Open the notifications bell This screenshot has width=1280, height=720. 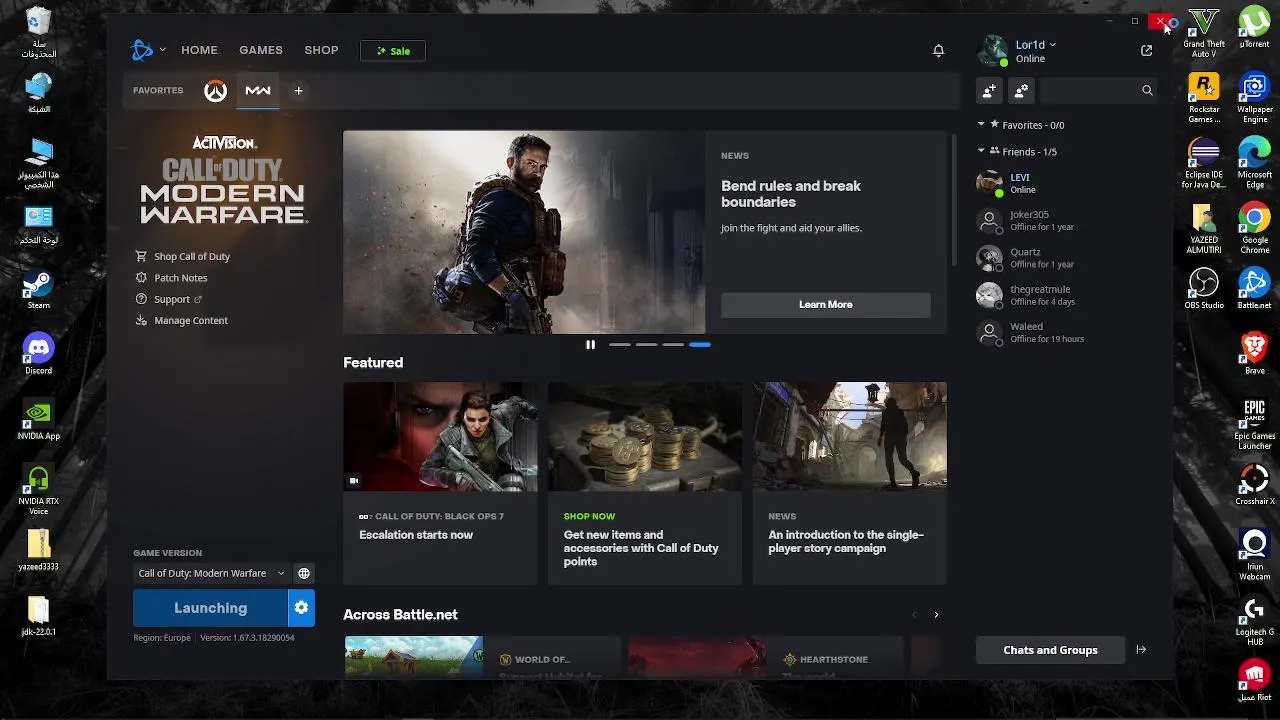[938, 50]
